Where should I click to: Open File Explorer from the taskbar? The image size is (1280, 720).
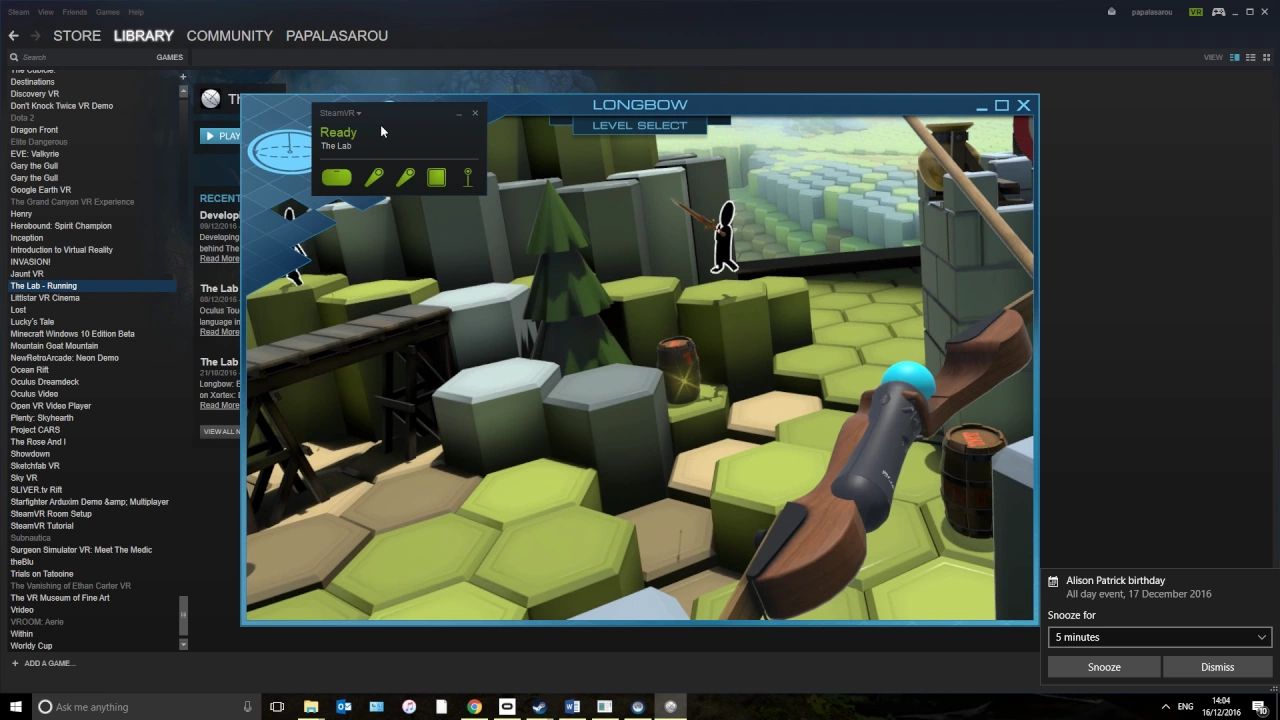(311, 707)
